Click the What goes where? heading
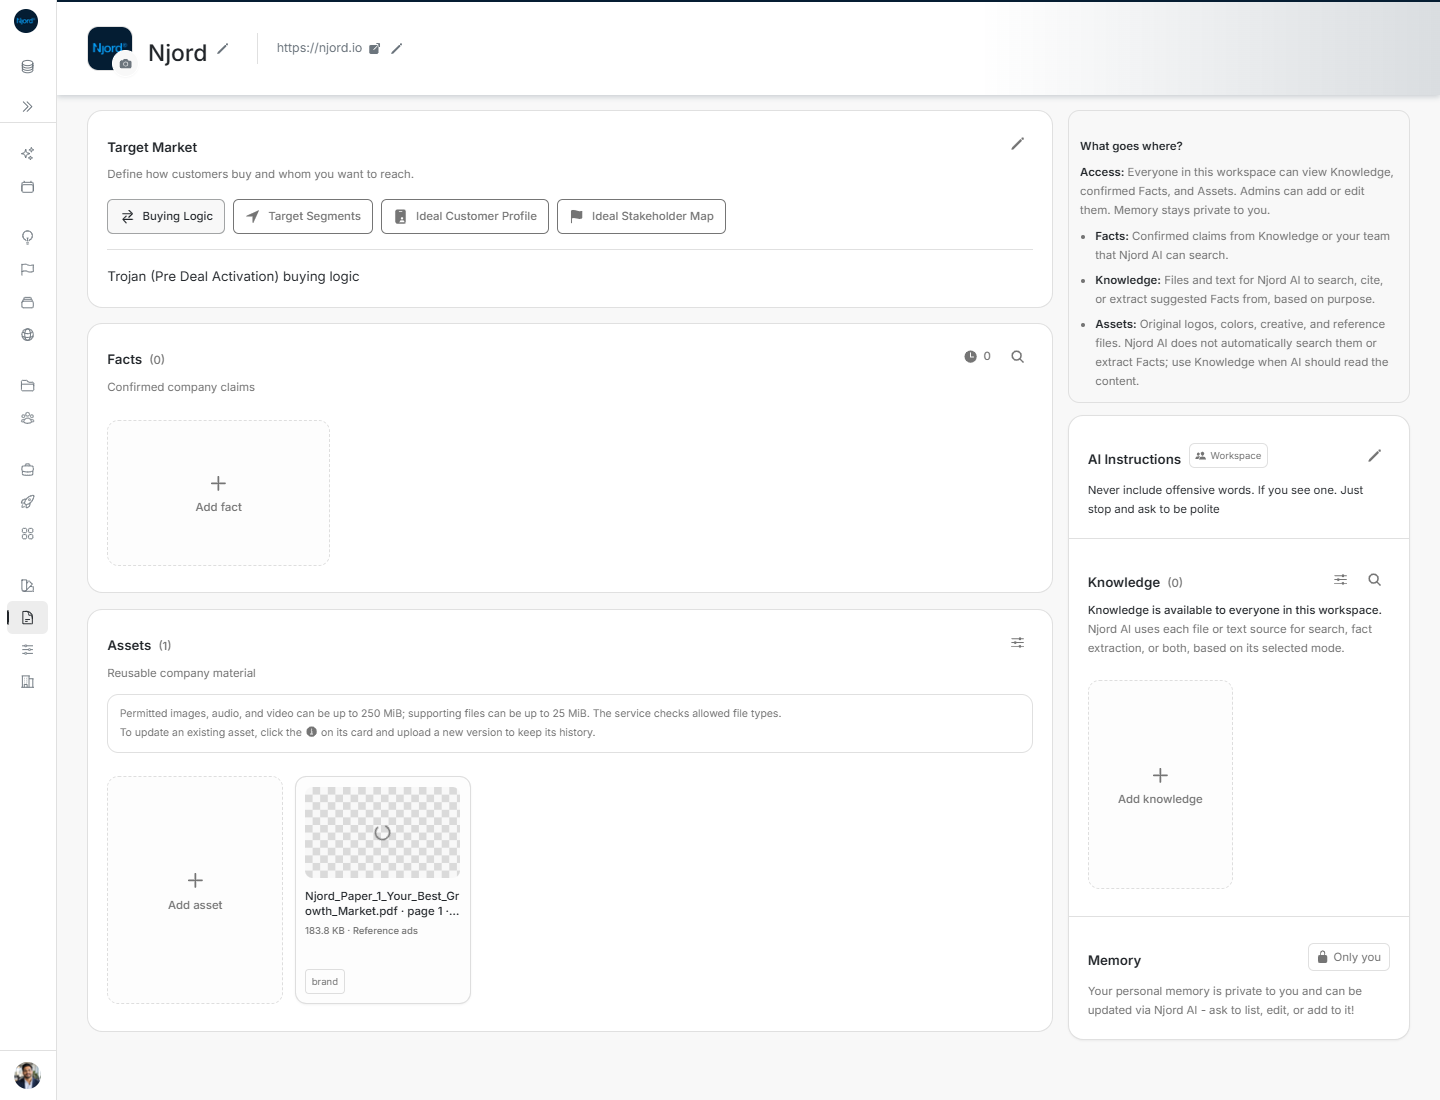The width and height of the screenshot is (1440, 1100). [x=1131, y=146]
